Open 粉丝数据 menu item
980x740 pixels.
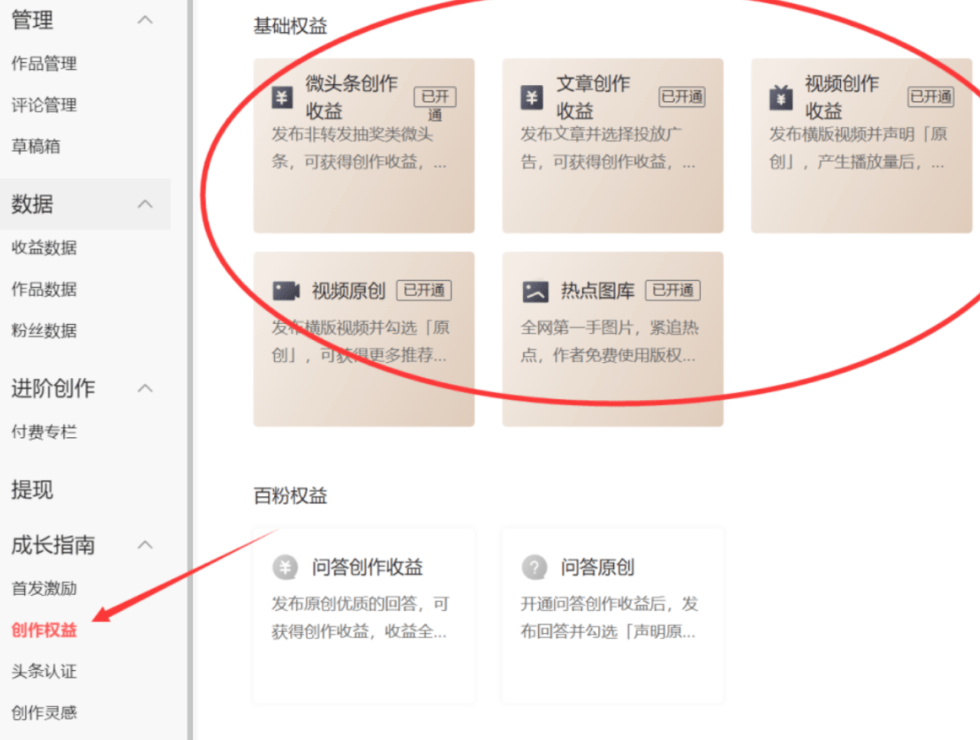(44, 330)
